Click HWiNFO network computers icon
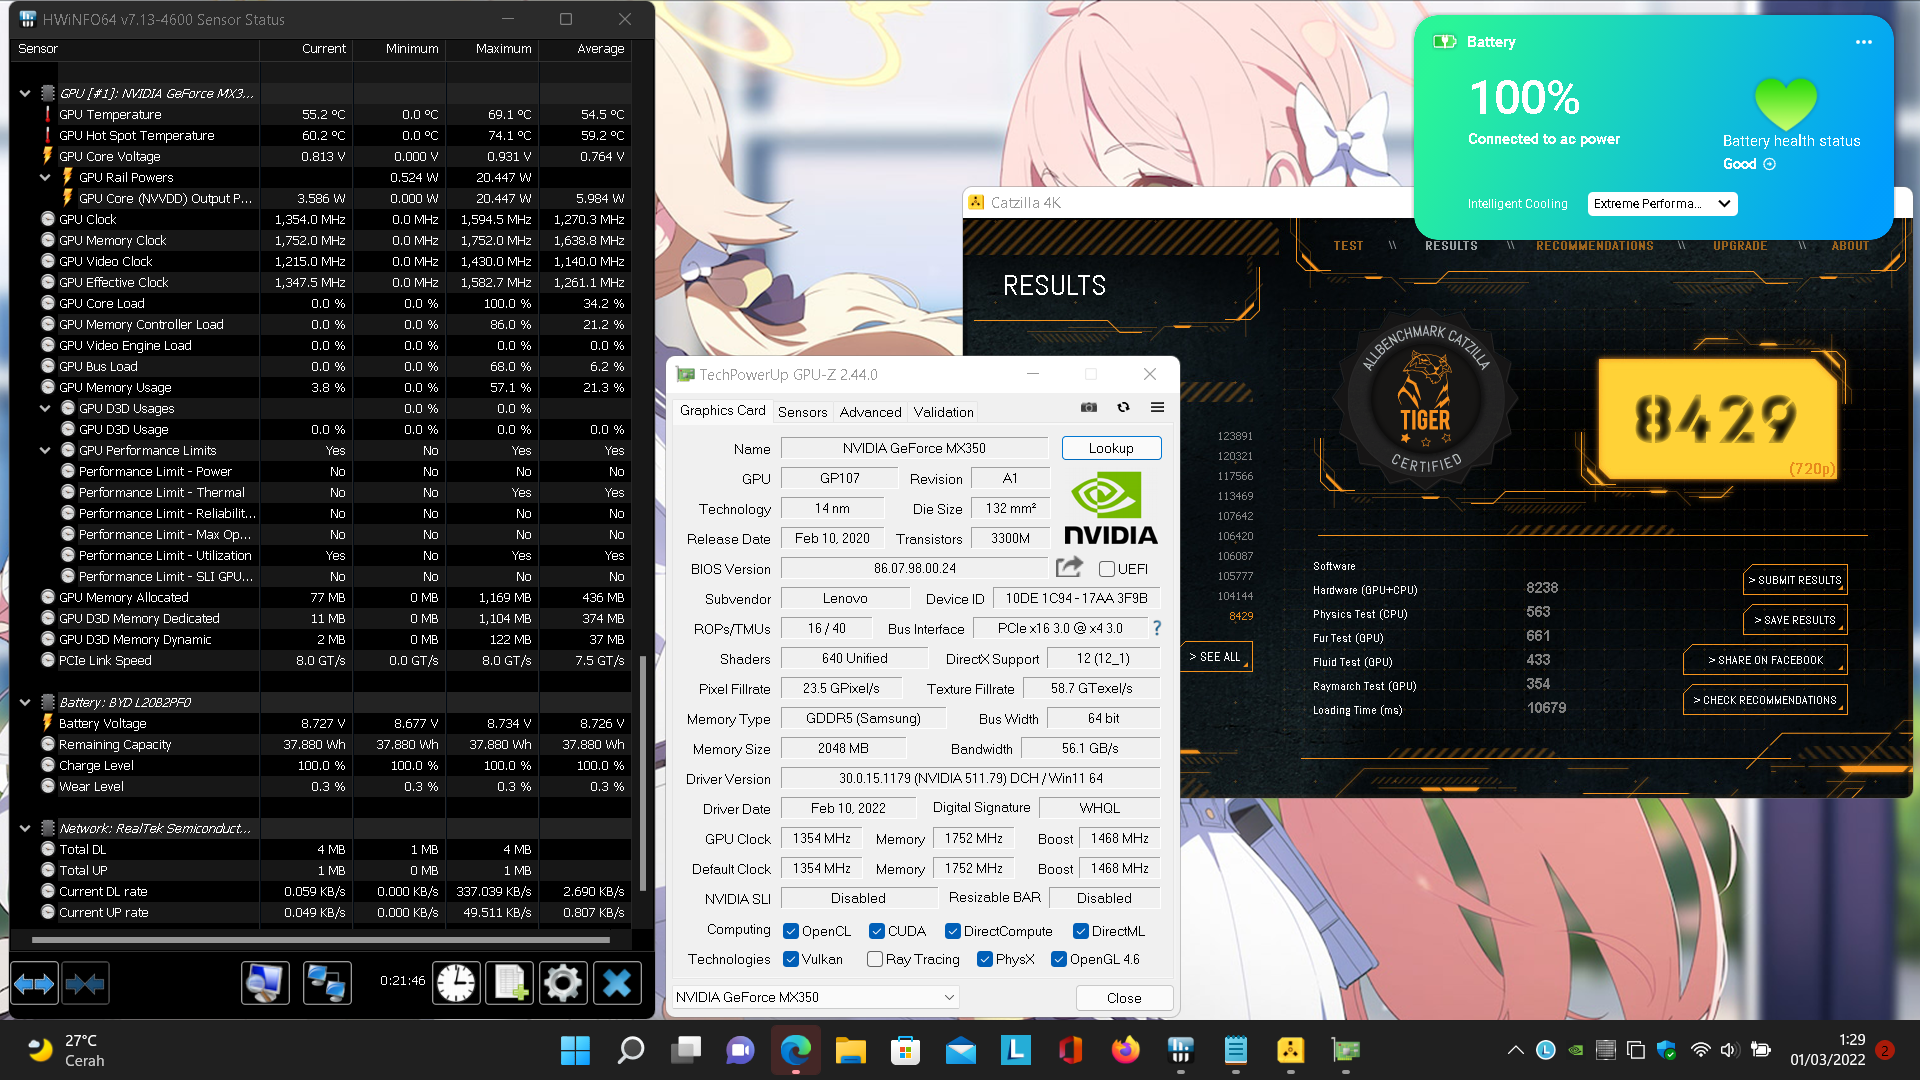This screenshot has width=1920, height=1080. pos(327,983)
